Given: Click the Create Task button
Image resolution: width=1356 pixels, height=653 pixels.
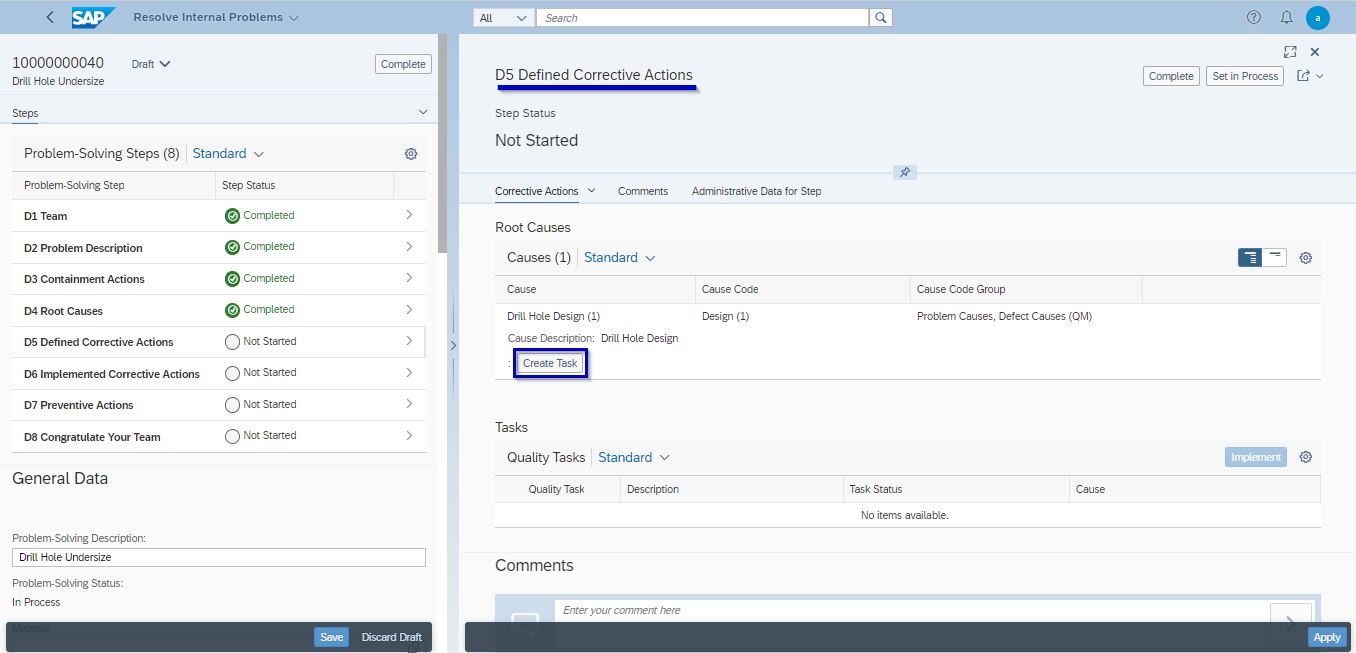Looking at the screenshot, I should (x=550, y=363).
